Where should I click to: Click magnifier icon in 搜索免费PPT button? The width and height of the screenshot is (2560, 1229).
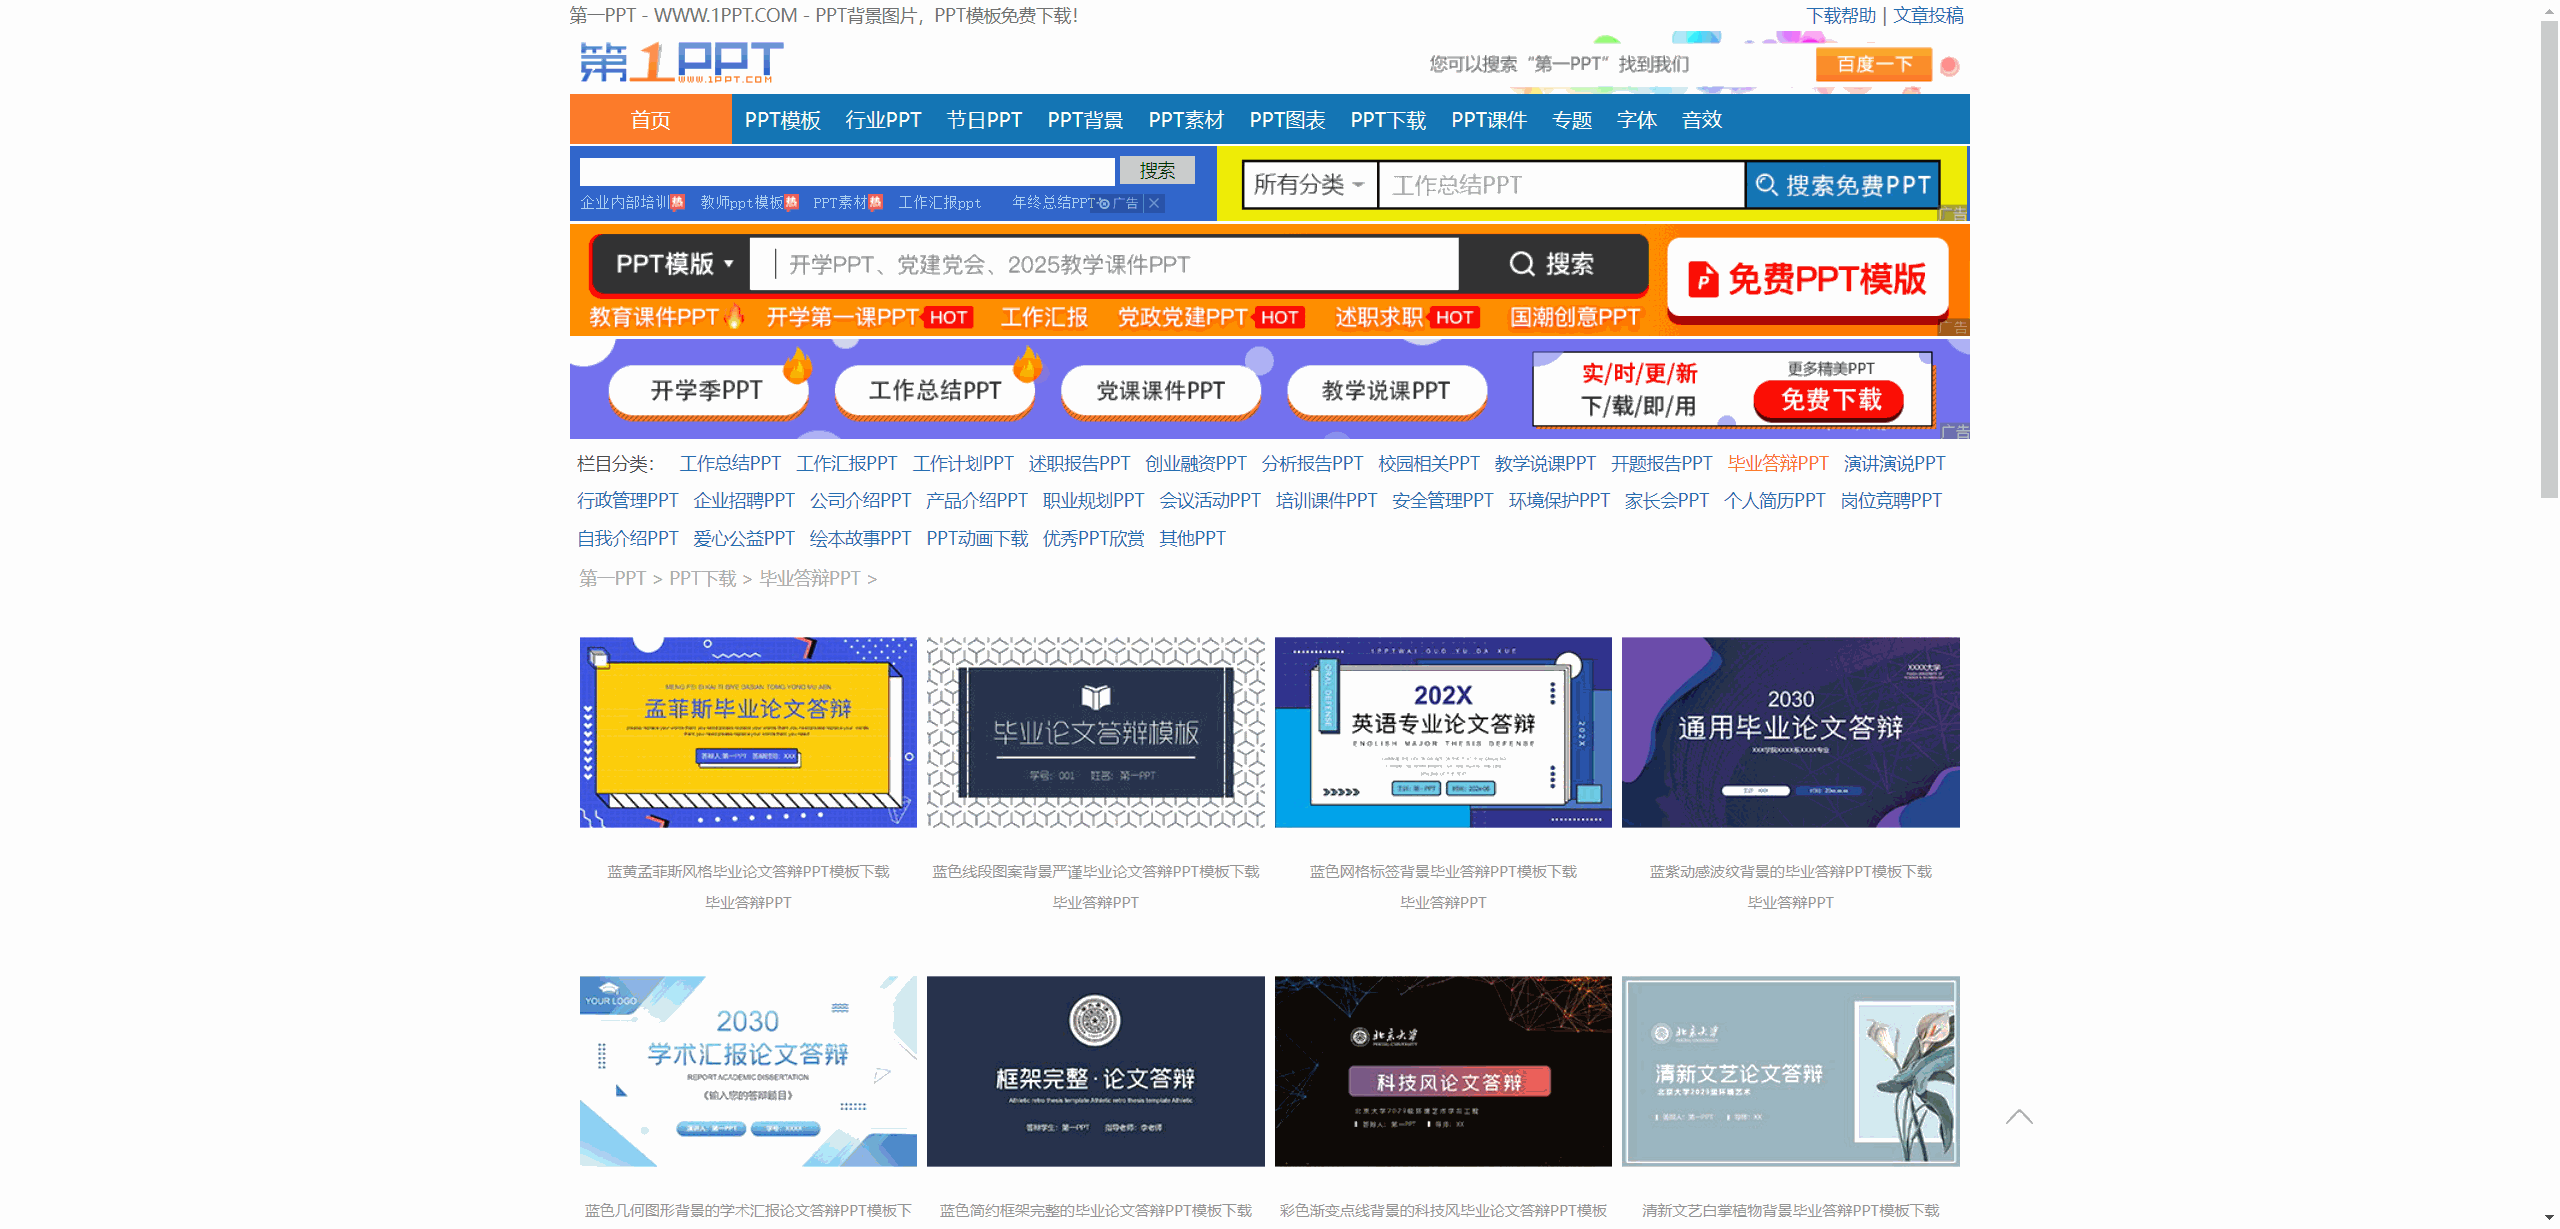[1766, 185]
